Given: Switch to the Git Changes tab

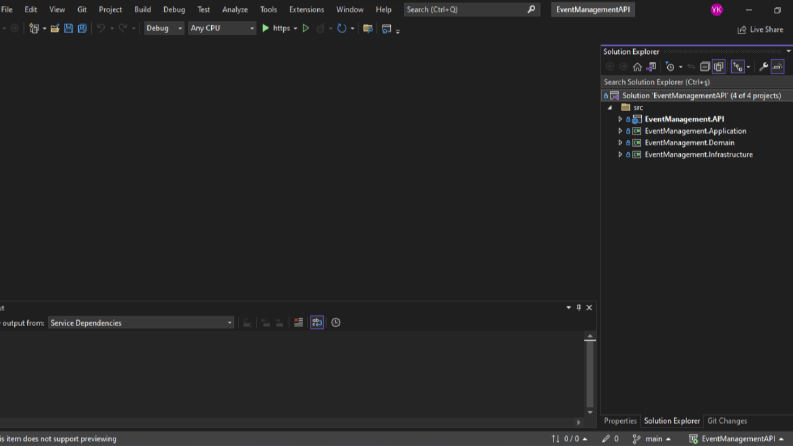Looking at the screenshot, I should (x=727, y=421).
